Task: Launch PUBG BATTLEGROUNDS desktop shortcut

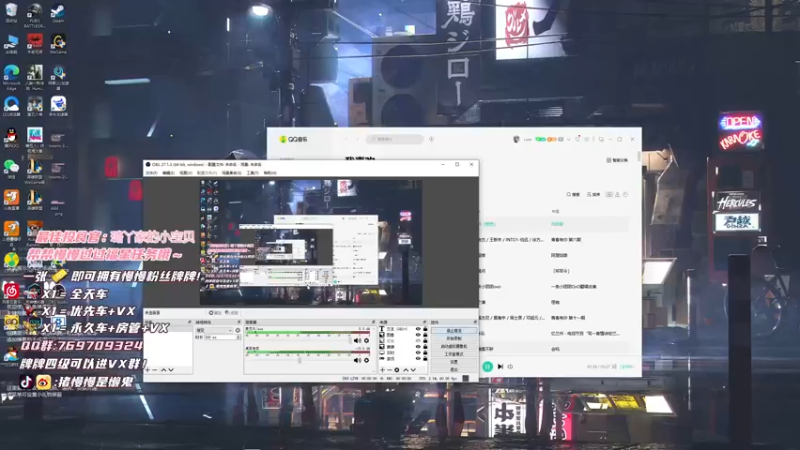Action: tap(34, 14)
